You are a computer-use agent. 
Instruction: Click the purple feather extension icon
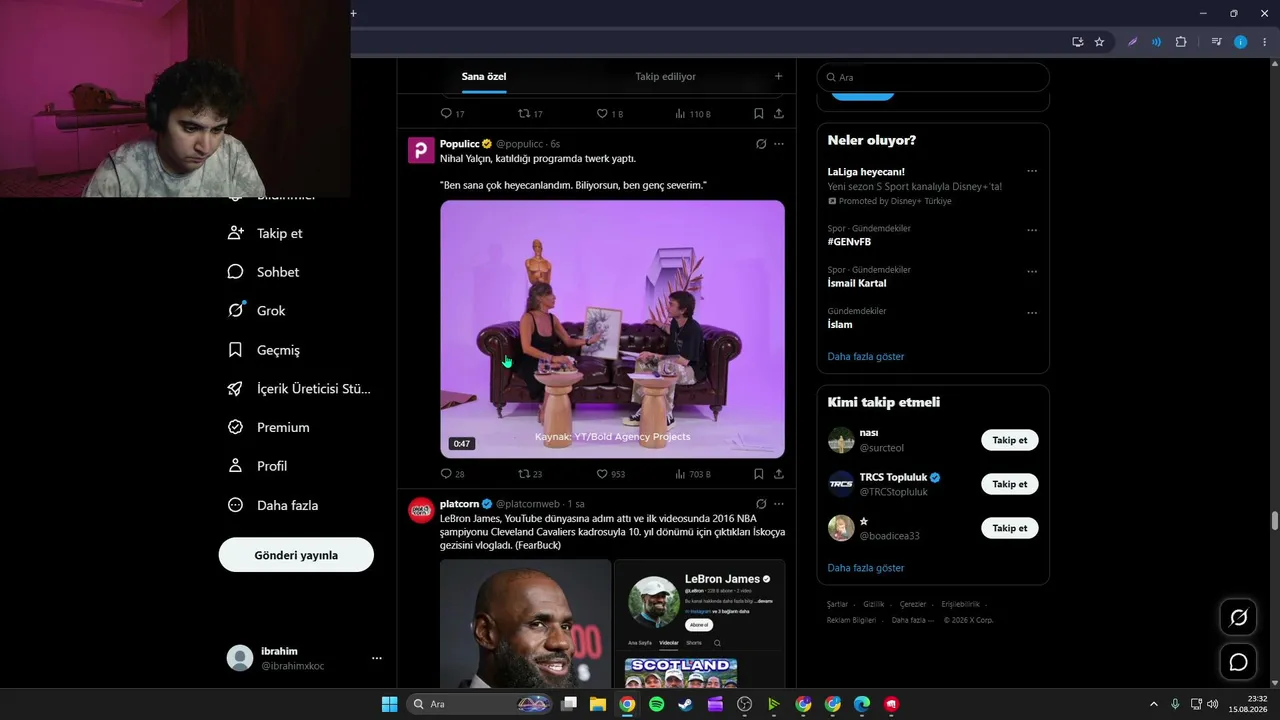tap(1133, 42)
